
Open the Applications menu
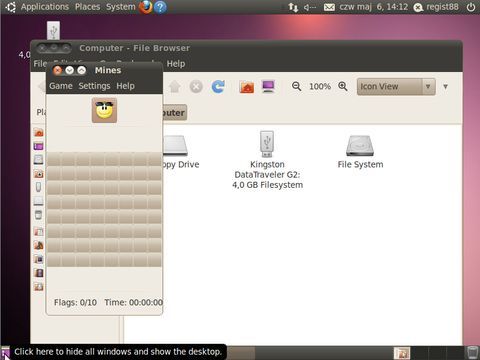[45, 7]
